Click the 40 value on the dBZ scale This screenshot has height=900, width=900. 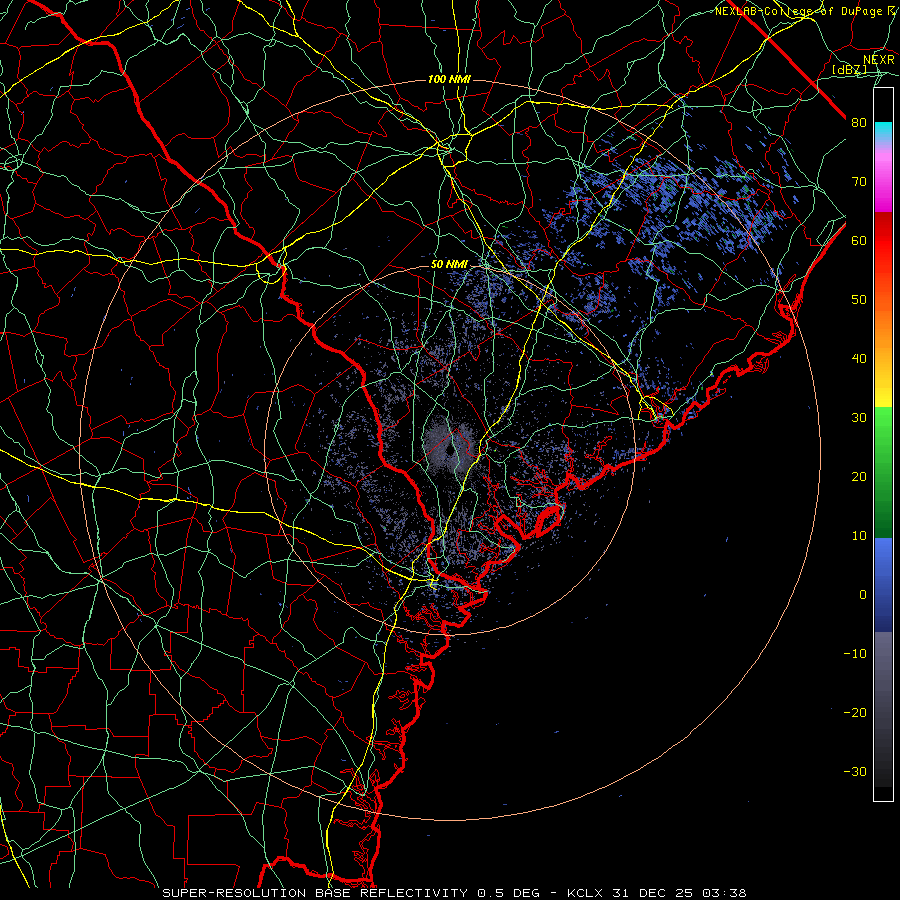[859, 359]
